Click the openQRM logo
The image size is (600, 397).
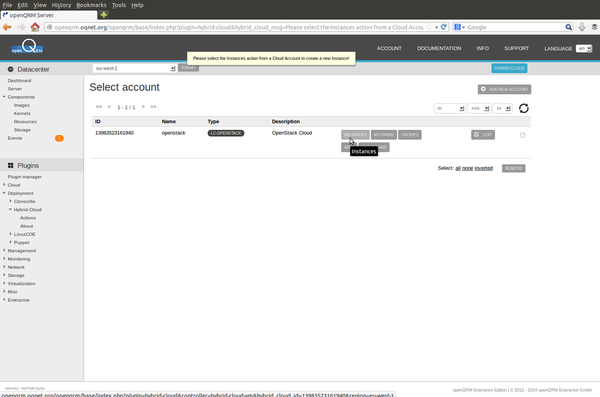coord(27,47)
